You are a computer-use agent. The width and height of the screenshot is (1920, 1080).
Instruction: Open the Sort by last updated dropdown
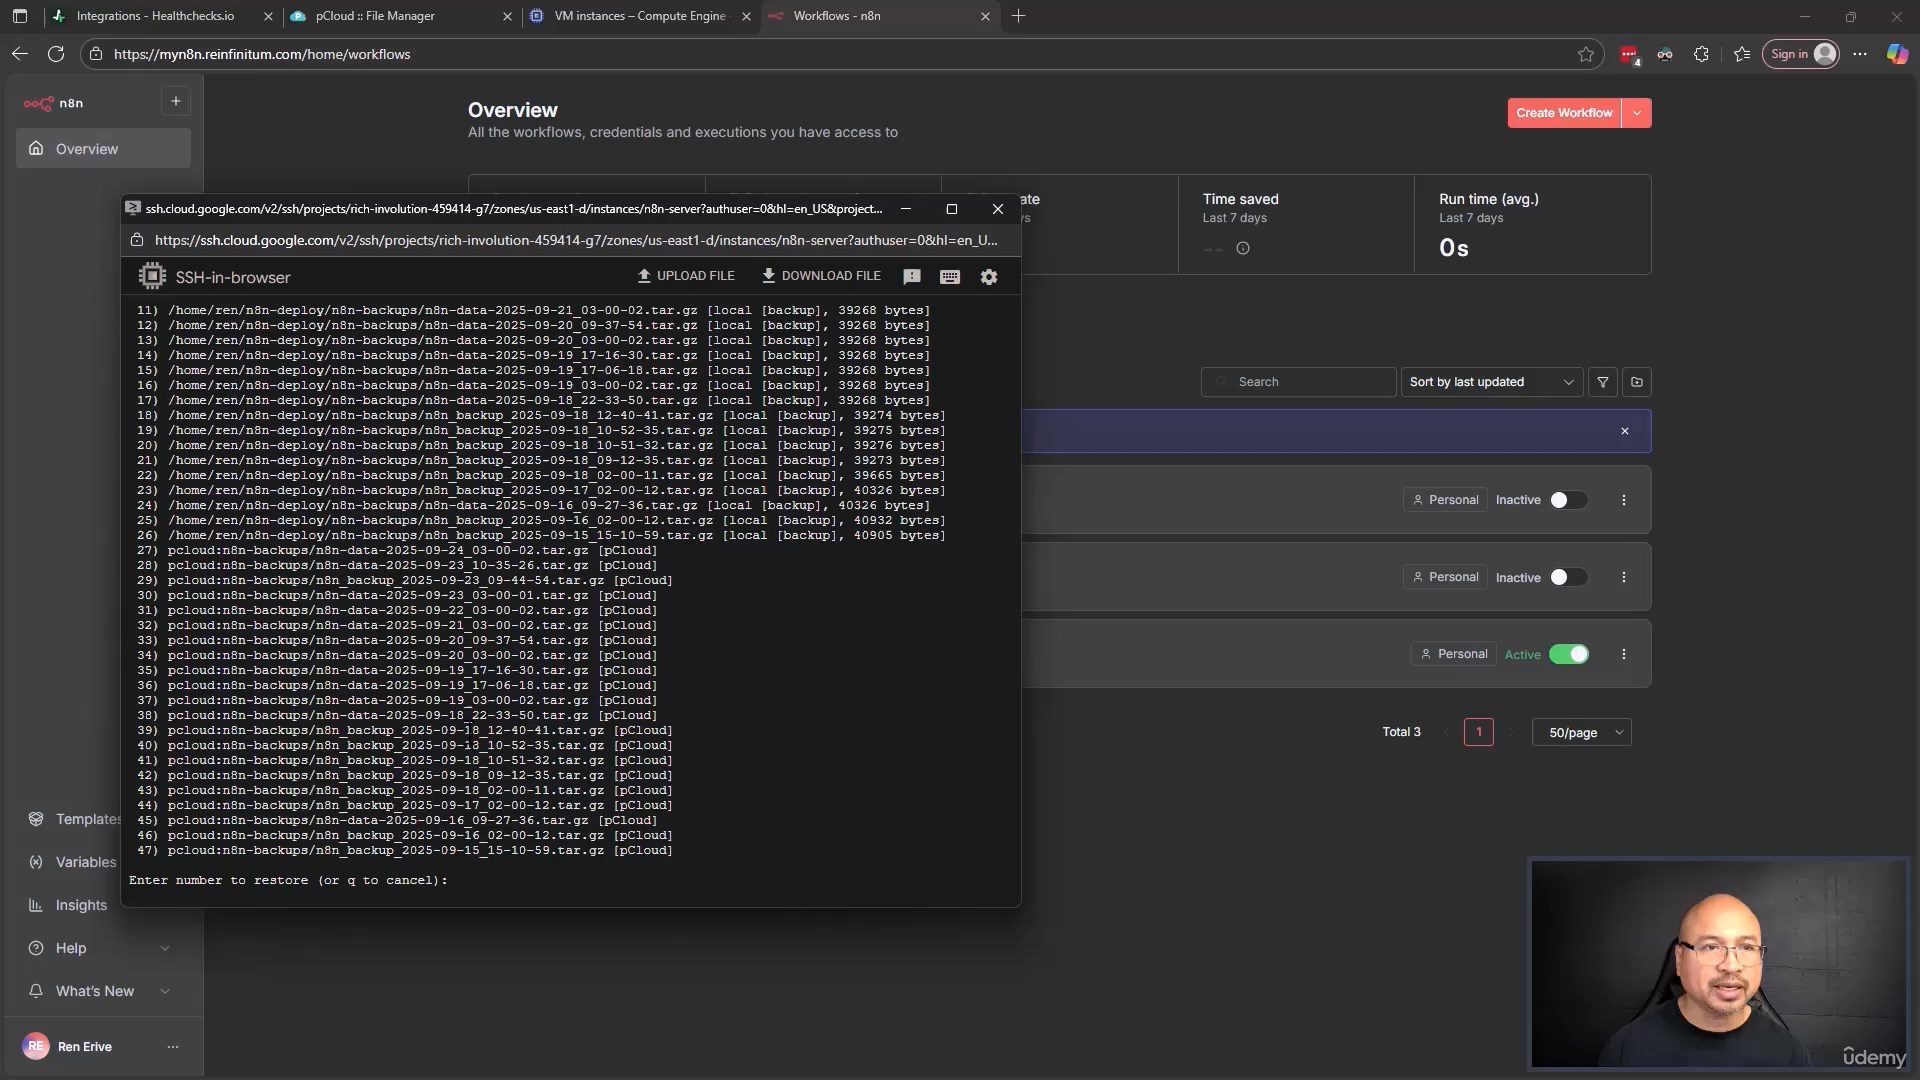tap(1491, 382)
